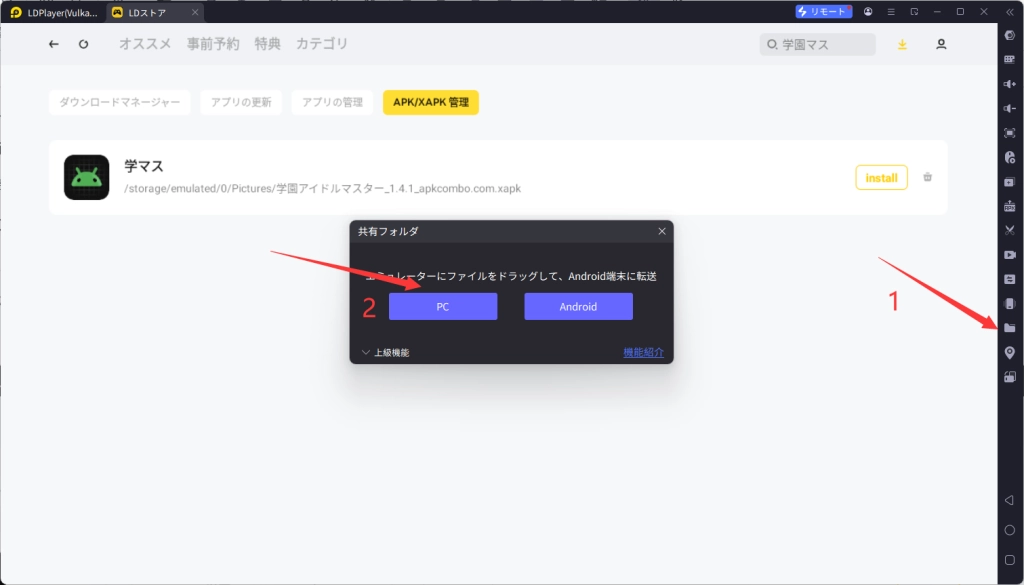Open the account avatar icon in title bar
The image size is (1024, 585).
pyautogui.click(x=868, y=12)
